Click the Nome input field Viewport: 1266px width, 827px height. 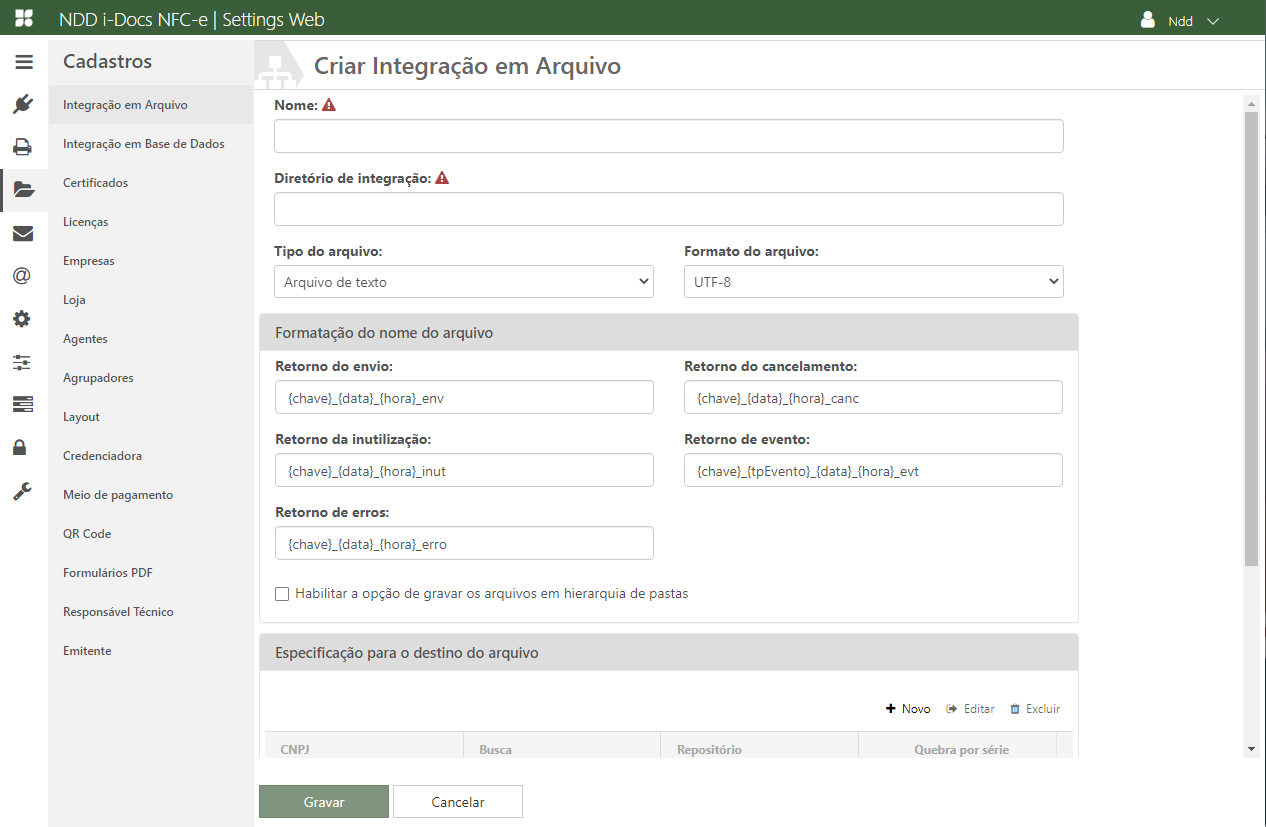(x=668, y=137)
